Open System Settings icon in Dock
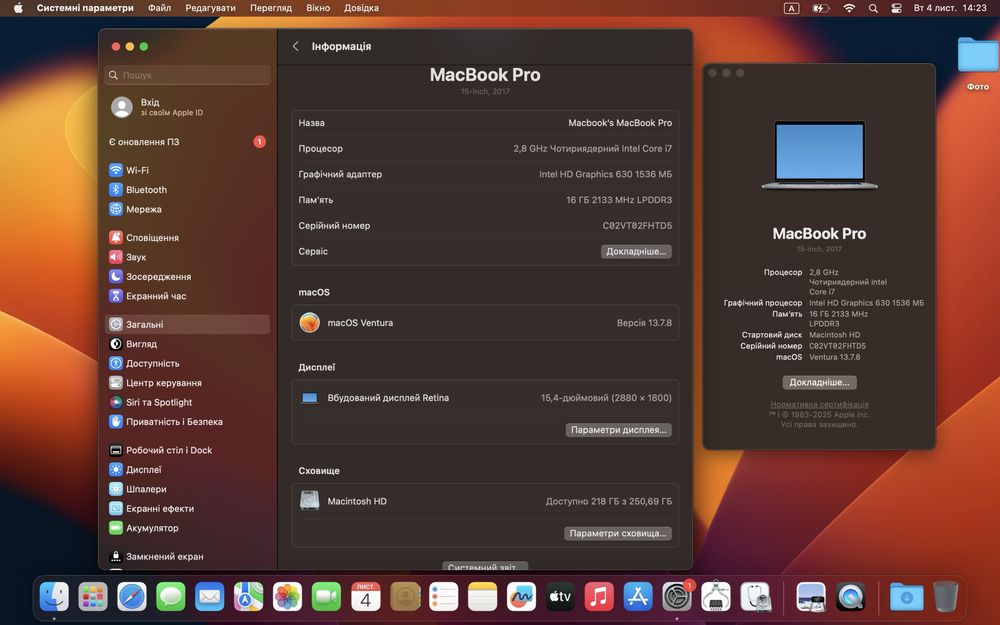Screen dimensions: 1000x625 coord(677,597)
